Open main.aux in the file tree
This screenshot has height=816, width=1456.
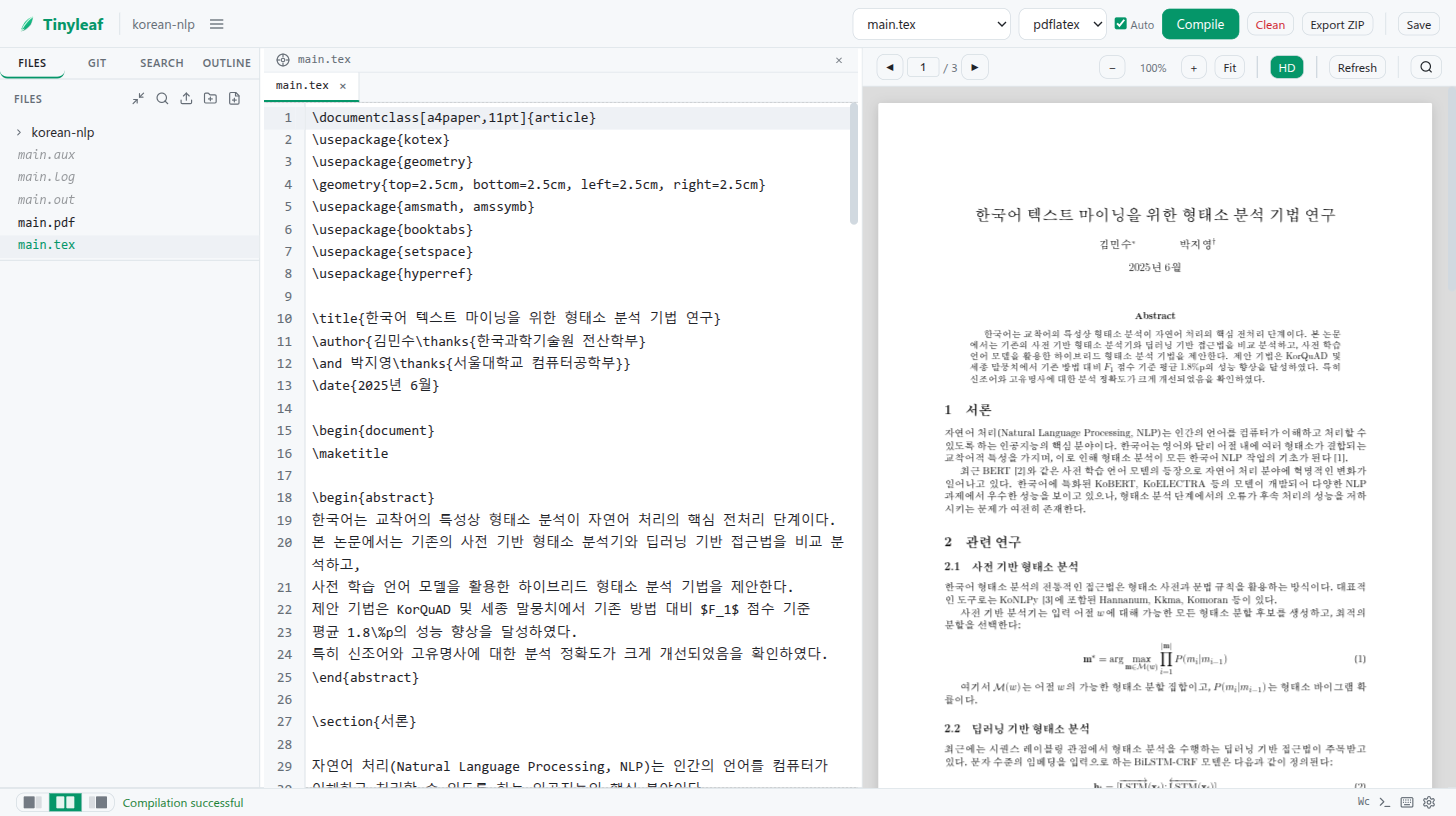(46, 155)
